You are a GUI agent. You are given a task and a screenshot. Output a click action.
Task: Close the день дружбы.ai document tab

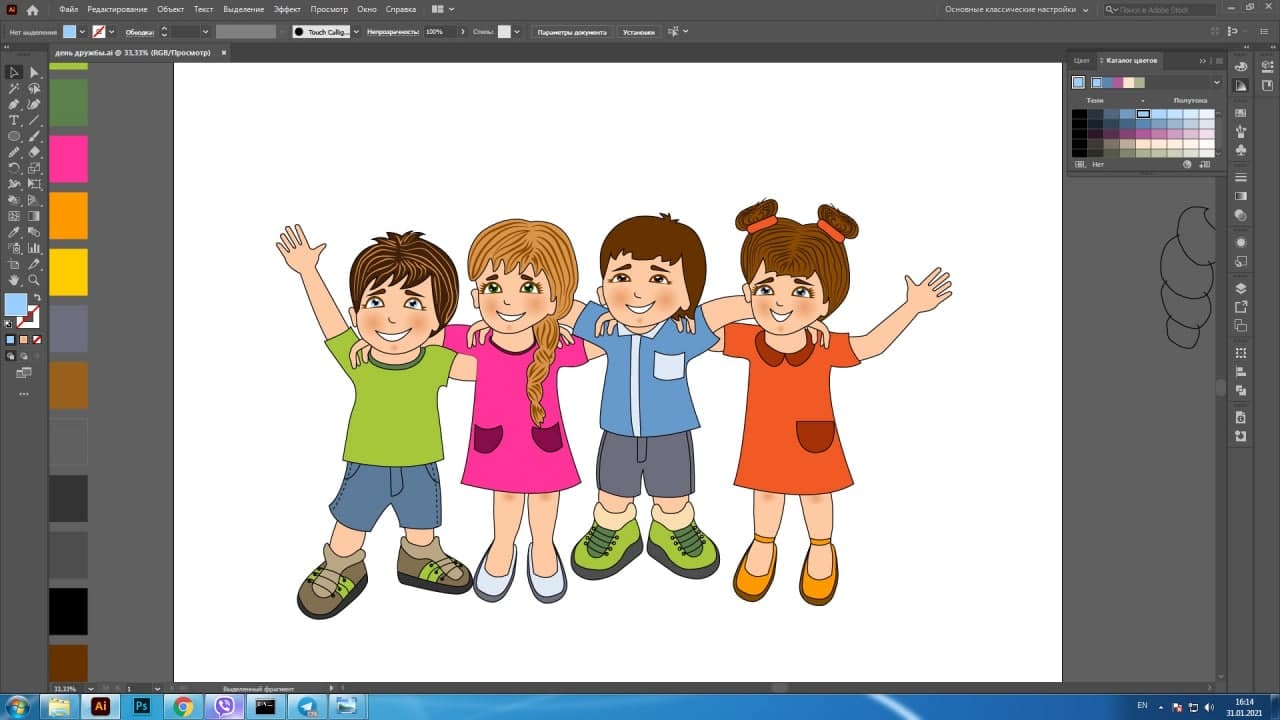[224, 52]
